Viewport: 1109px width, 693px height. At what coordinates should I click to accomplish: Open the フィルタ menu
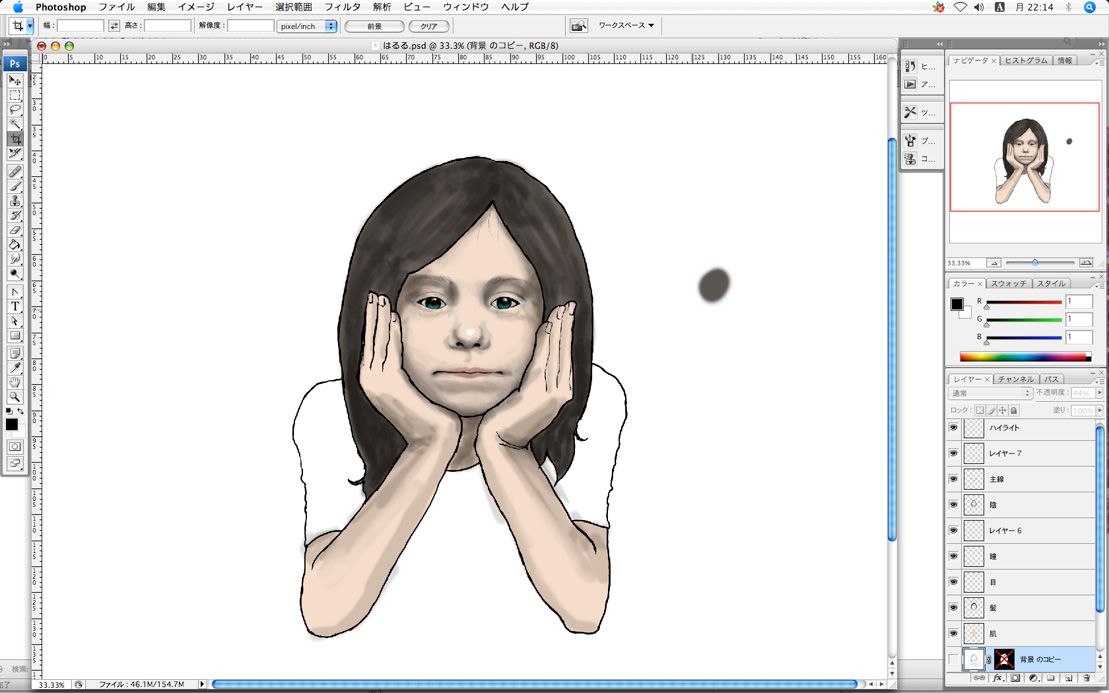point(342,7)
